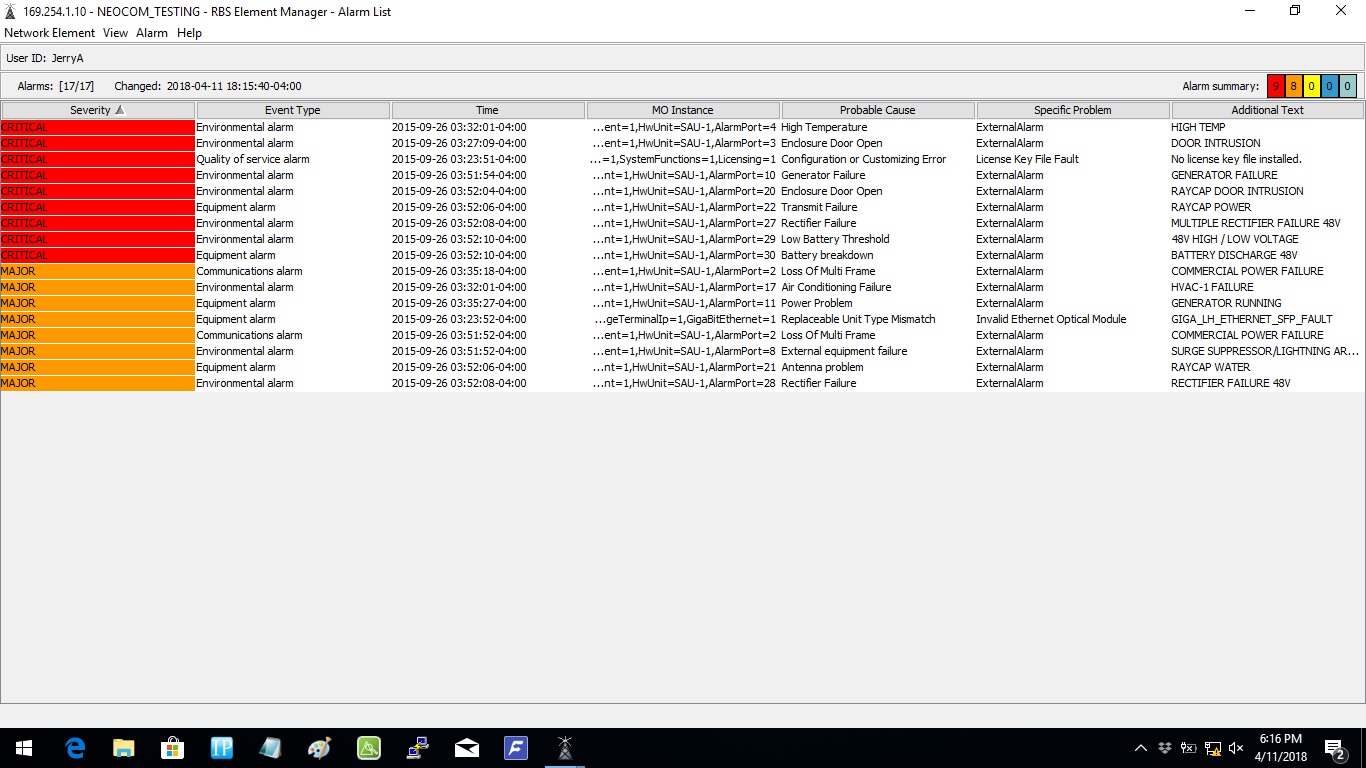
Task: Select the RBS Element Manager antenna taskbar icon
Action: (x=565, y=748)
